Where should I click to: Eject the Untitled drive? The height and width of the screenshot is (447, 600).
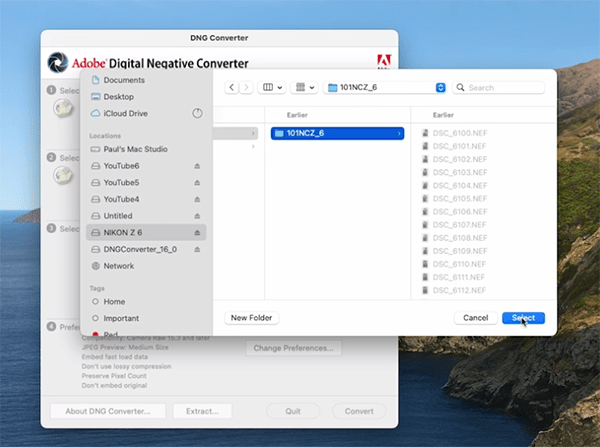[x=197, y=216]
